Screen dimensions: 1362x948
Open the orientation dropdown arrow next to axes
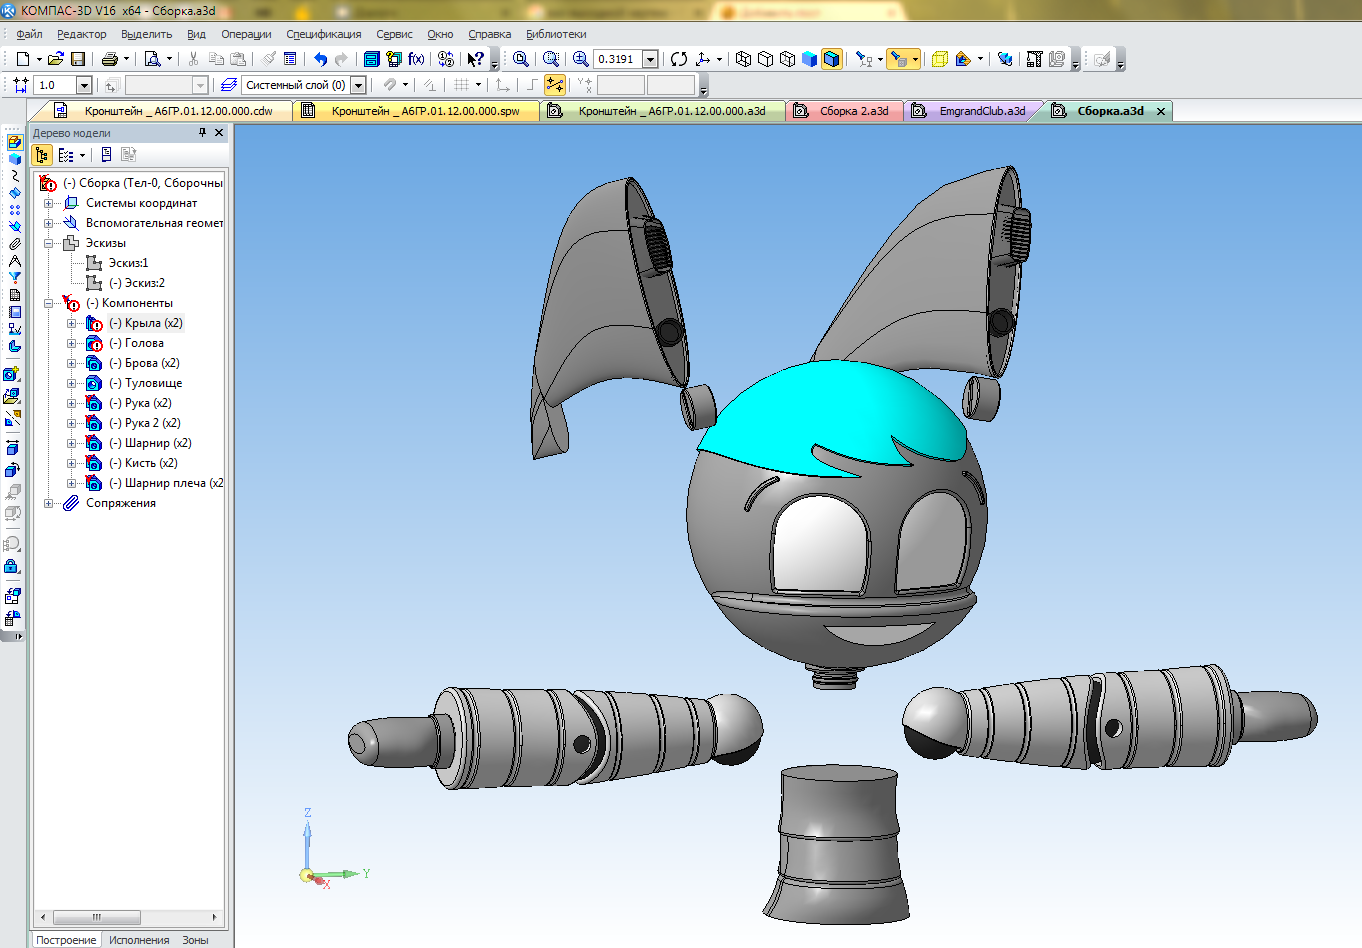719,59
